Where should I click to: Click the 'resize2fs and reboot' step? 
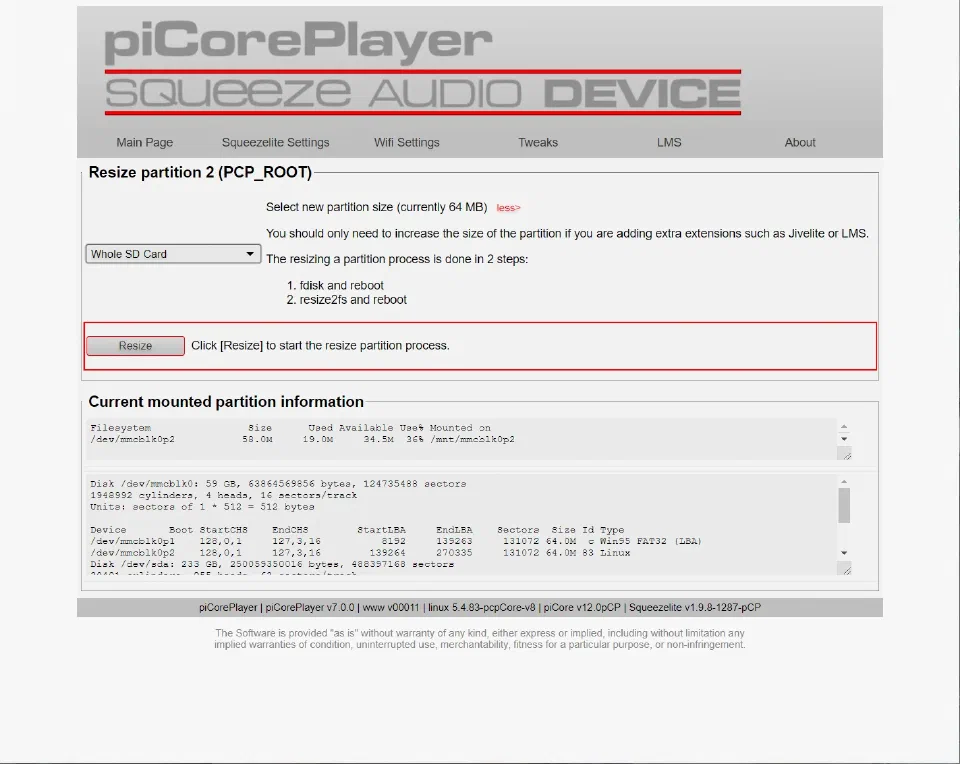pos(353,299)
